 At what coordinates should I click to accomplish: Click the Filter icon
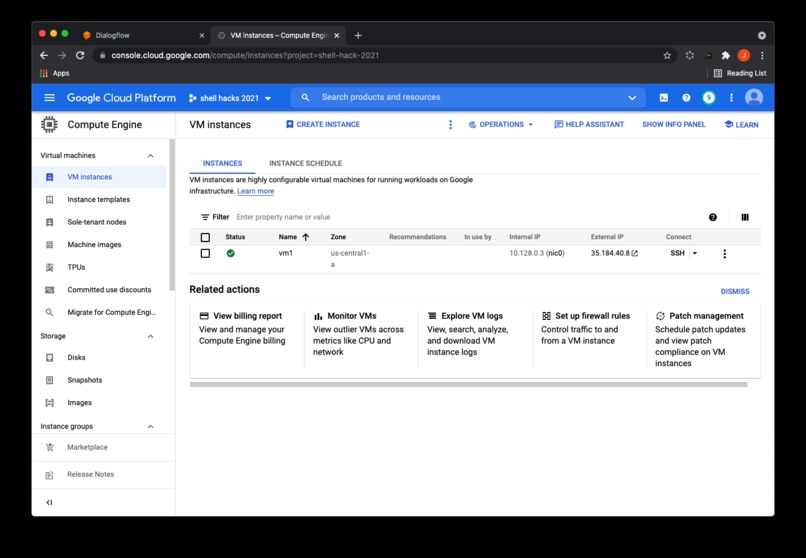click(x=205, y=217)
